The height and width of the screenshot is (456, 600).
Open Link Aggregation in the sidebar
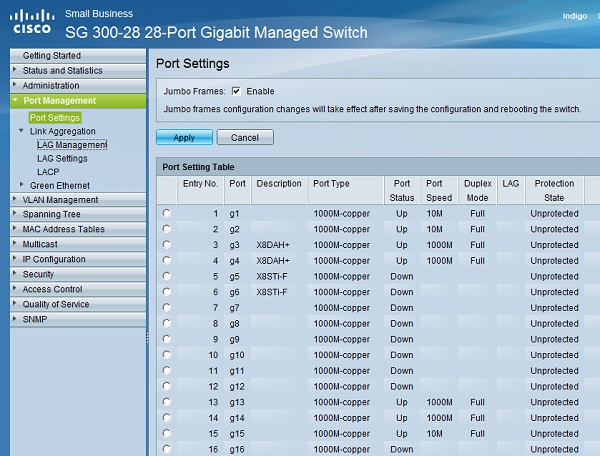point(63,131)
